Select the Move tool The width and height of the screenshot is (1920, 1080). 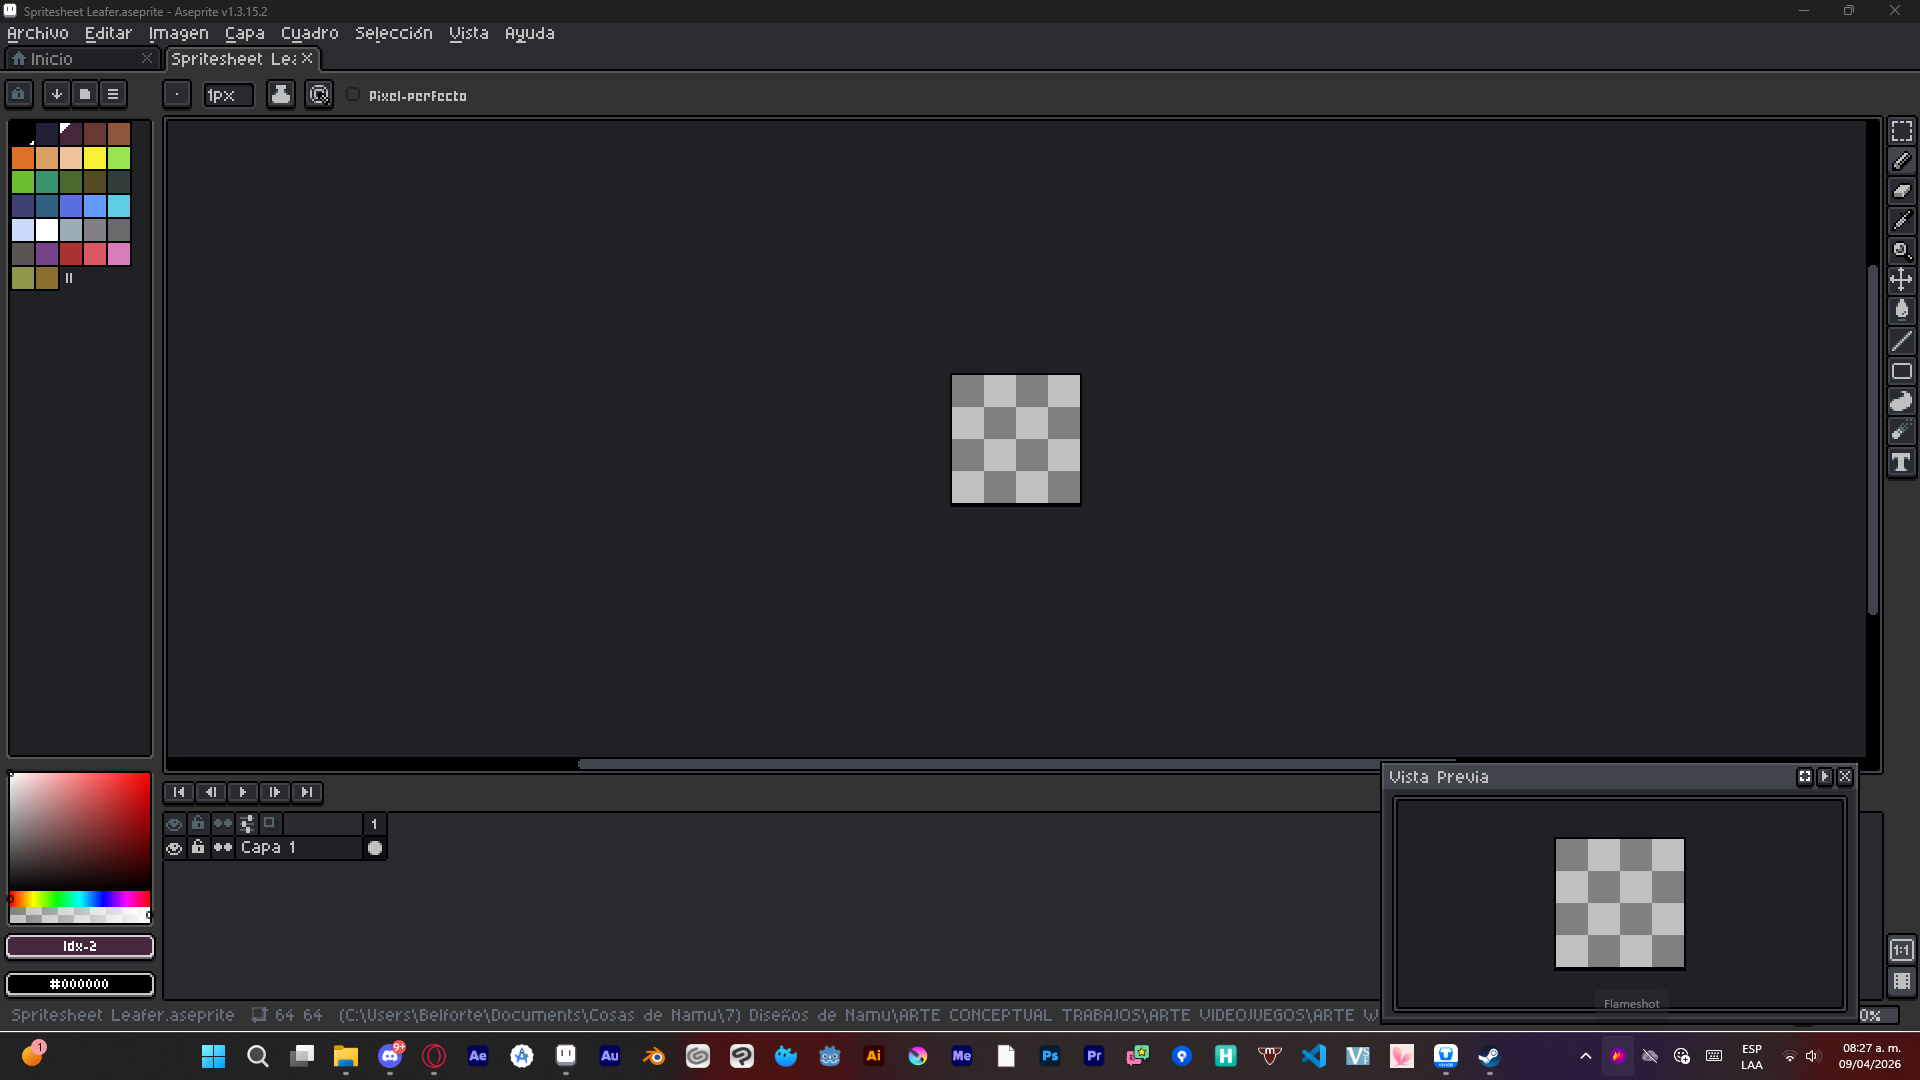coord(1901,280)
